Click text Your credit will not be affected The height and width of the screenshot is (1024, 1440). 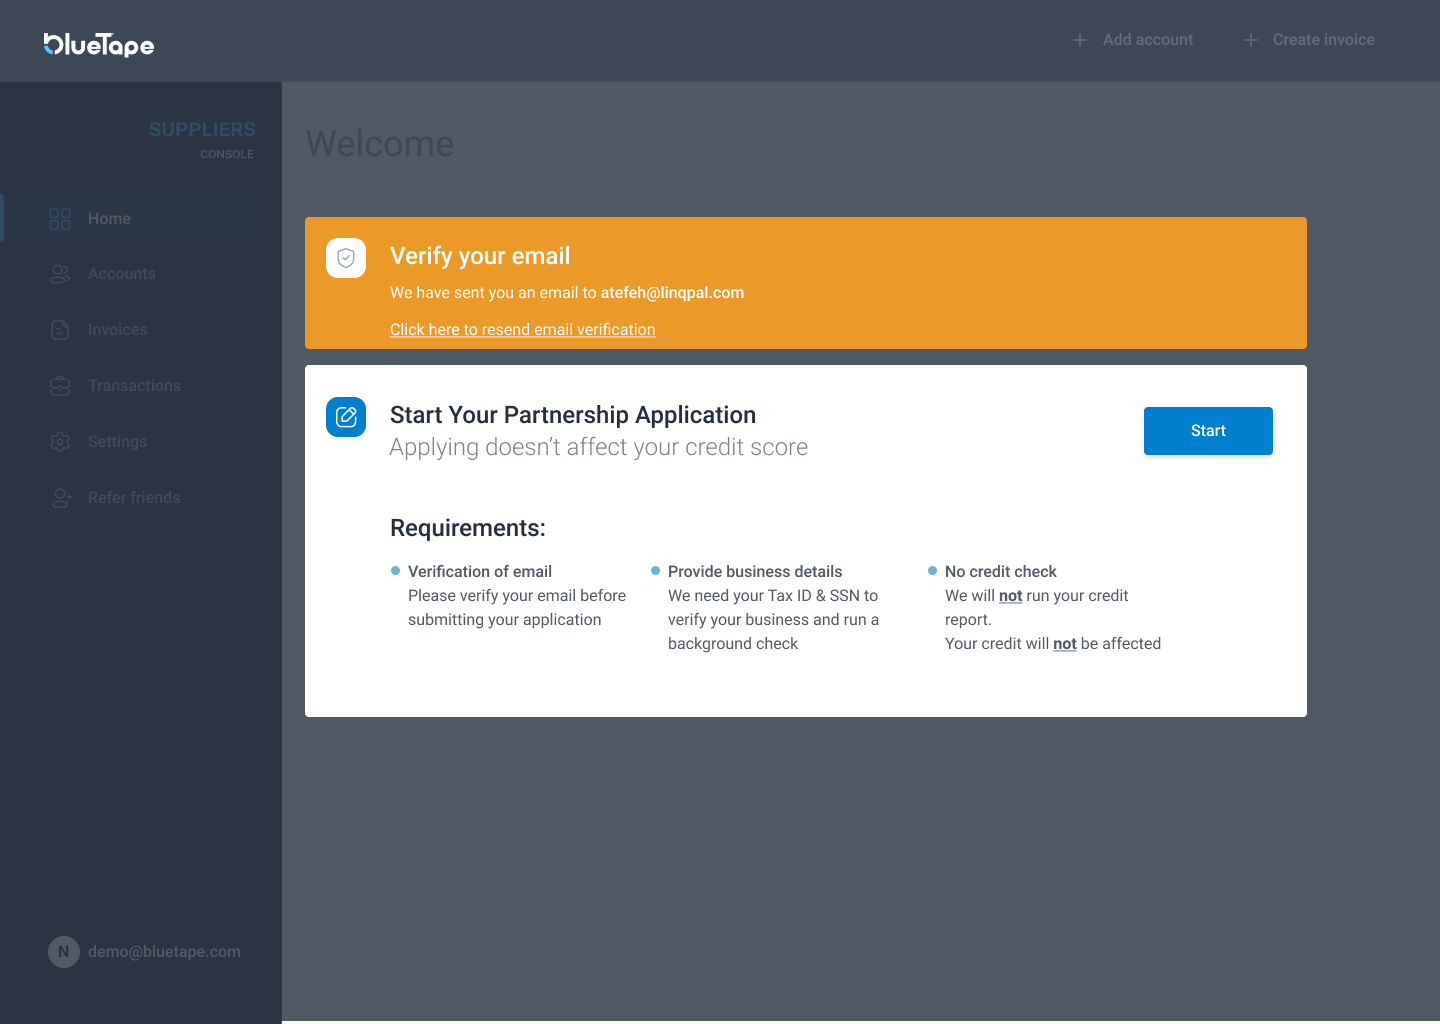(x=1053, y=644)
